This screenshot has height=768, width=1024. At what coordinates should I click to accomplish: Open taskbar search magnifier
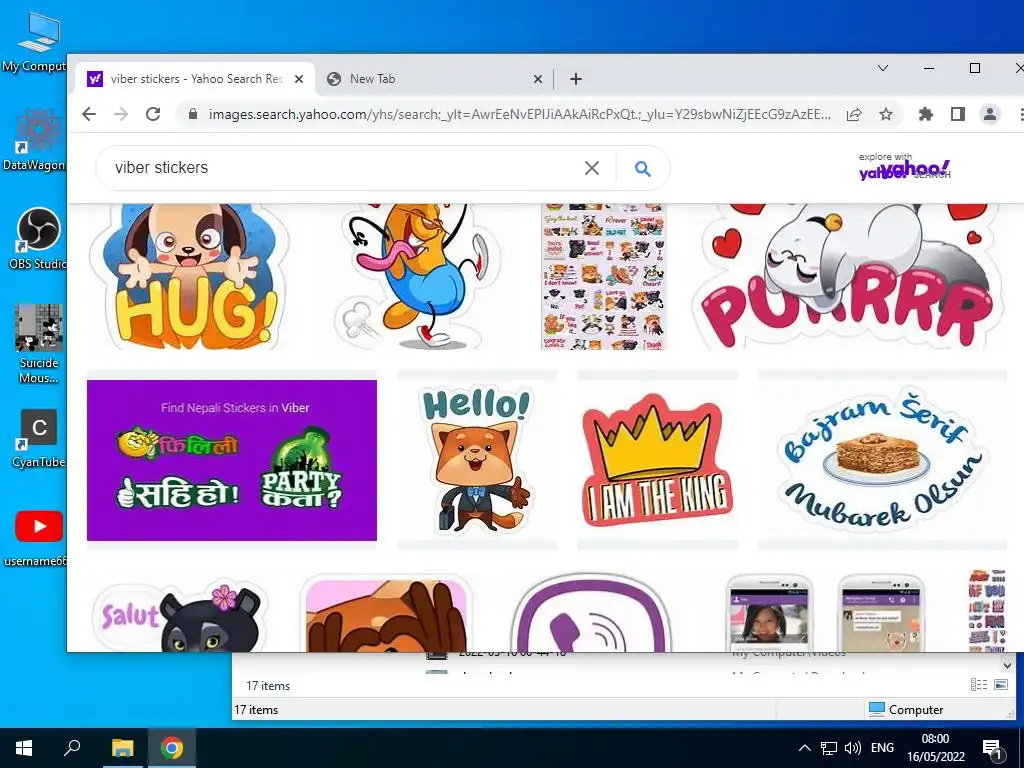click(72, 748)
